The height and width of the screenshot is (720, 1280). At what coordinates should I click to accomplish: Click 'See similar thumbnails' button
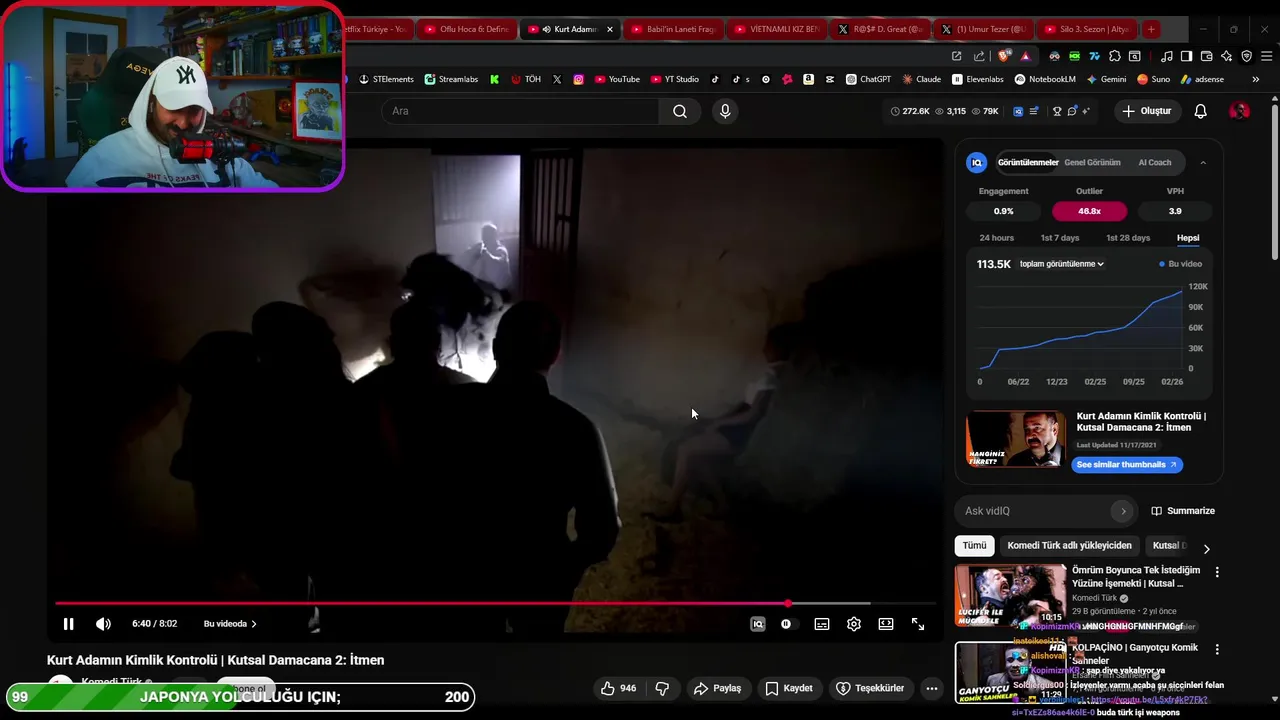click(1127, 465)
